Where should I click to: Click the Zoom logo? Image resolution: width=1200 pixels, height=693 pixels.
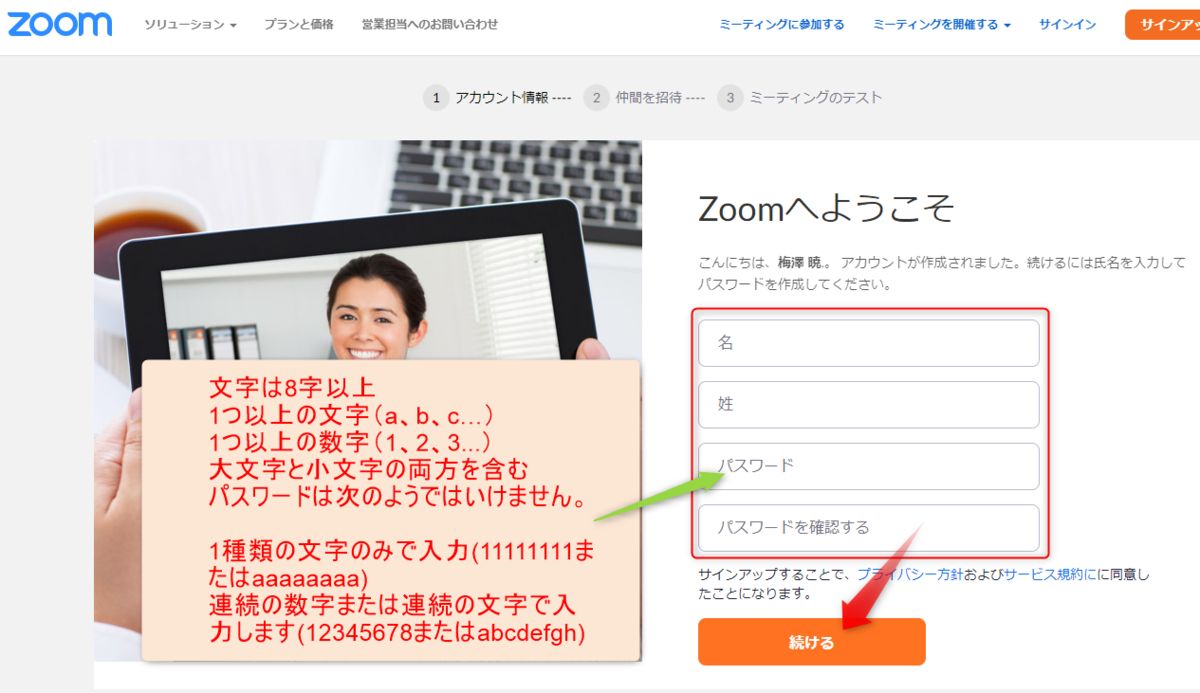coord(60,24)
